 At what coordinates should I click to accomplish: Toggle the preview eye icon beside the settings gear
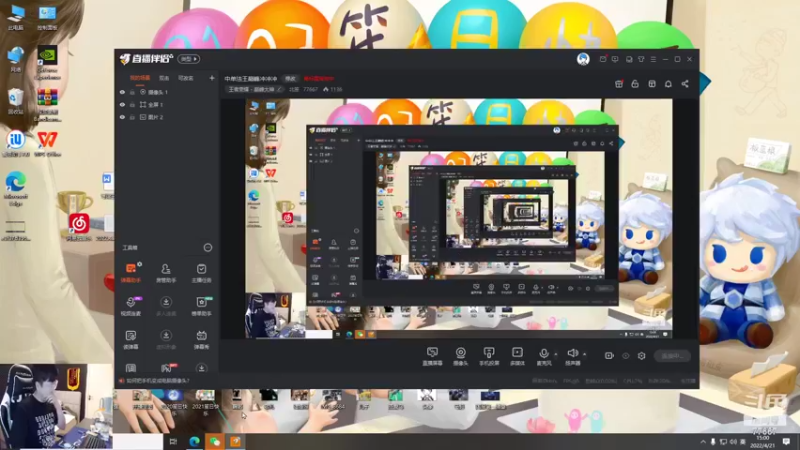[626, 356]
